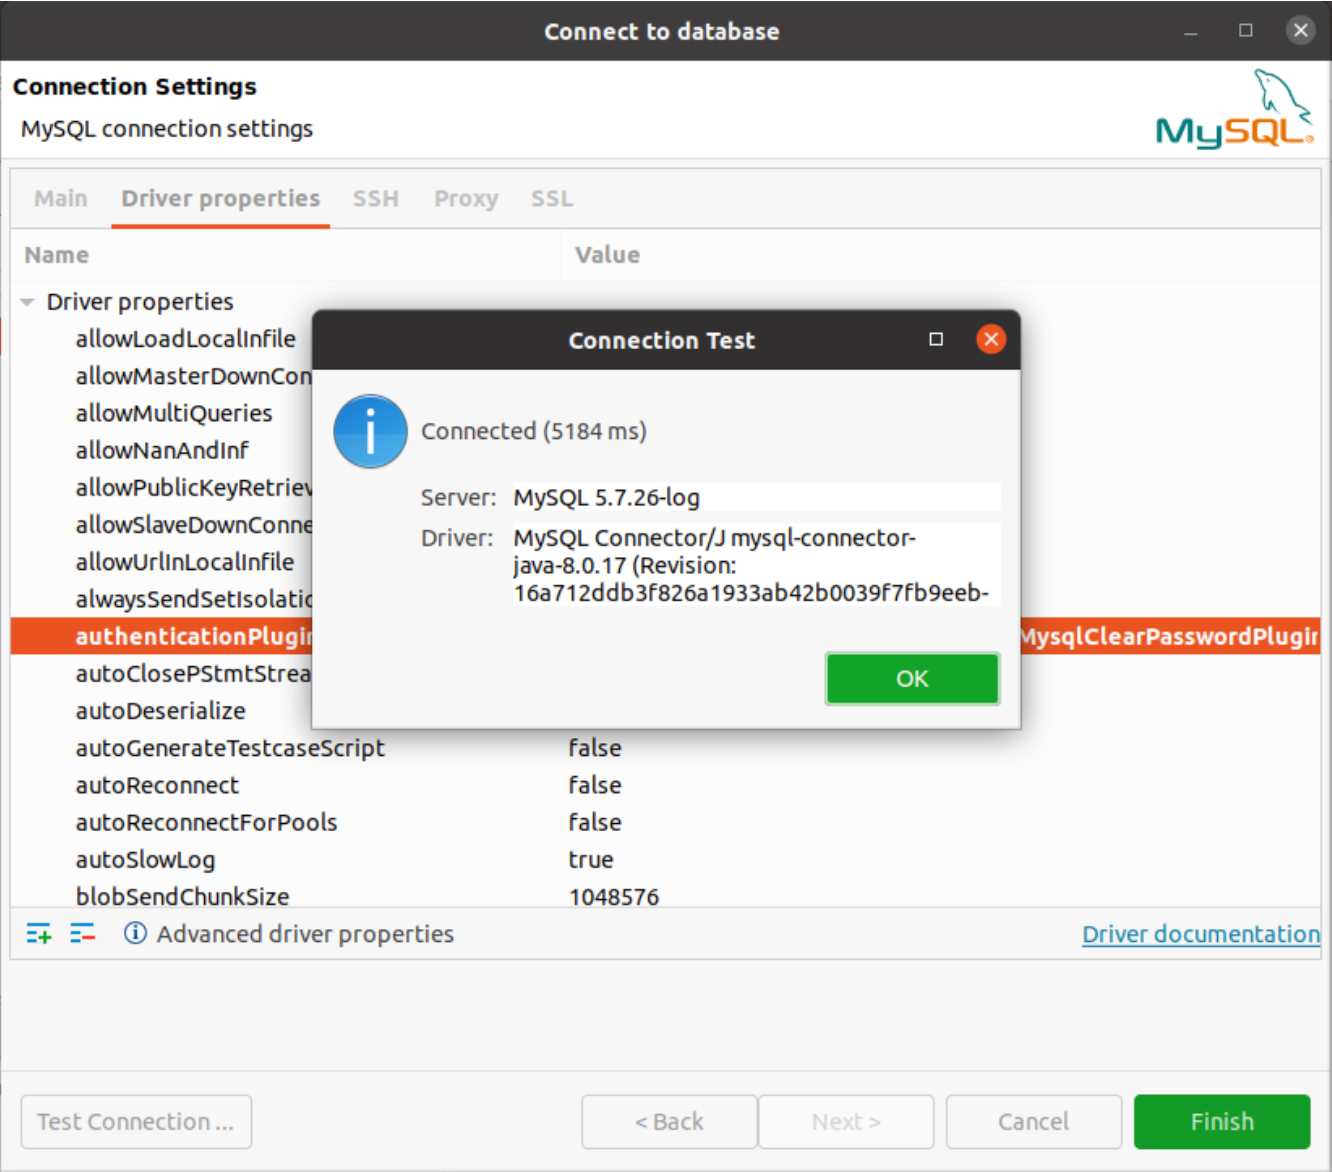This screenshot has width=1332, height=1172.
Task: Click the true value for autoSlowLog
Action: (591, 860)
